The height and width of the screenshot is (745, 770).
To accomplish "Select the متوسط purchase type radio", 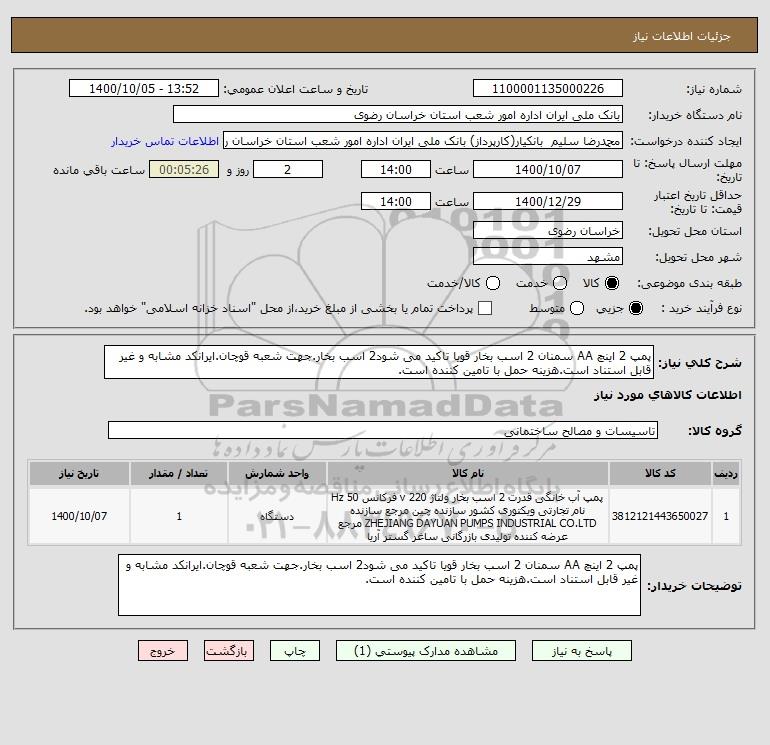I will click(577, 308).
